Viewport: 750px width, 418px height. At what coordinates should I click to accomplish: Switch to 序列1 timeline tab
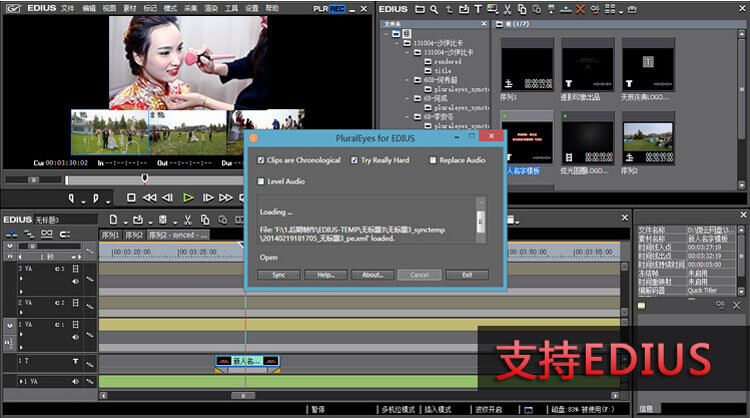click(x=110, y=235)
